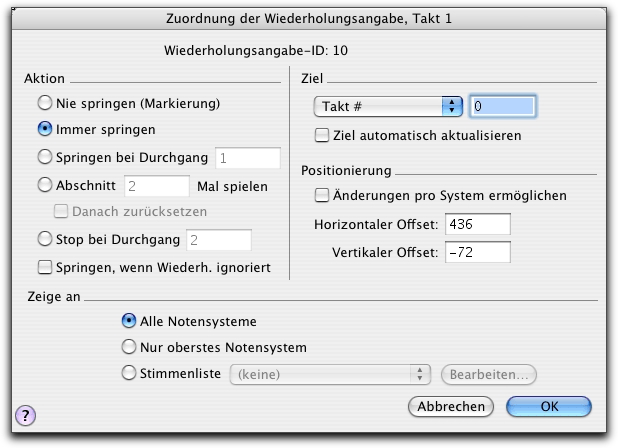
Task: Click the Vertikaler Offset input field
Action: tap(478, 252)
